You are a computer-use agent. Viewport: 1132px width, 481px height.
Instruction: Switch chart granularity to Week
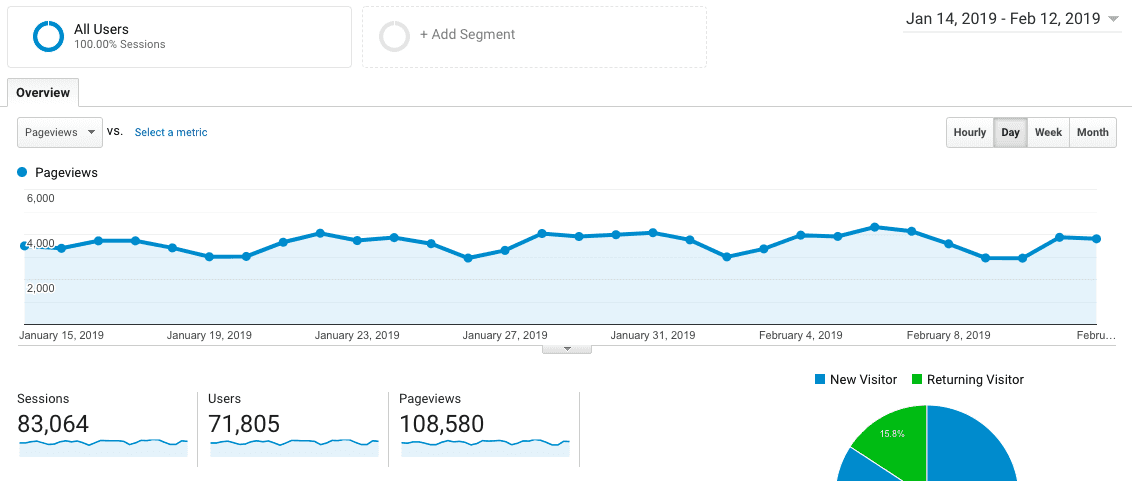pyautogui.click(x=1048, y=132)
